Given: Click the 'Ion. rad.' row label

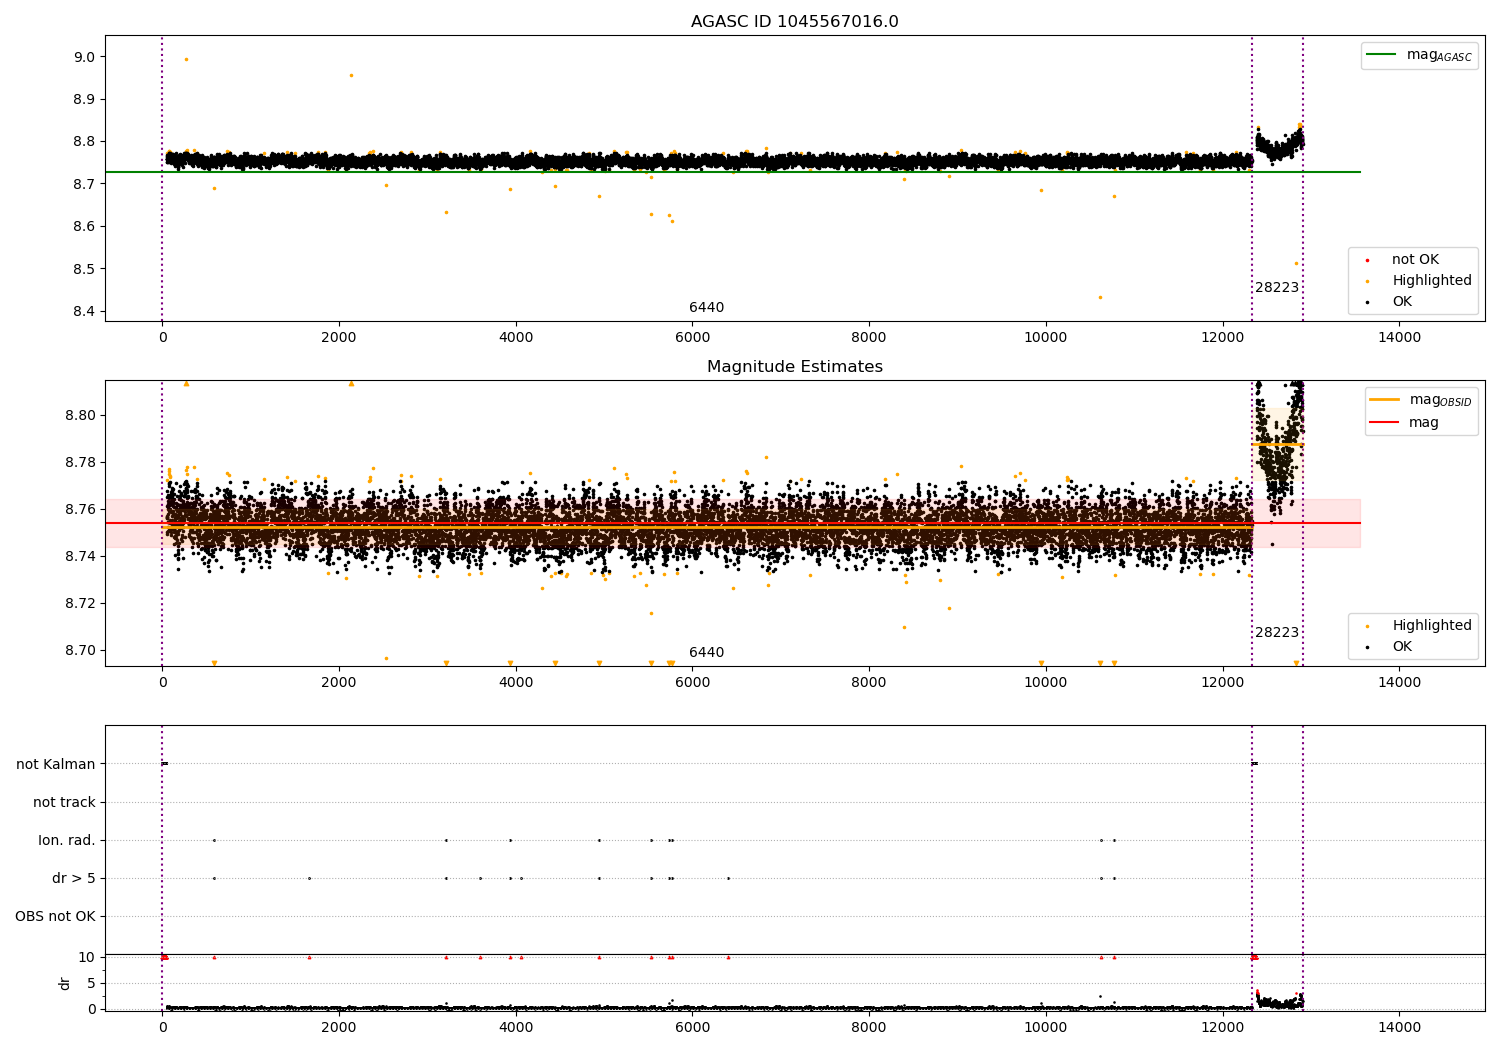Looking at the screenshot, I should (x=67, y=841).
